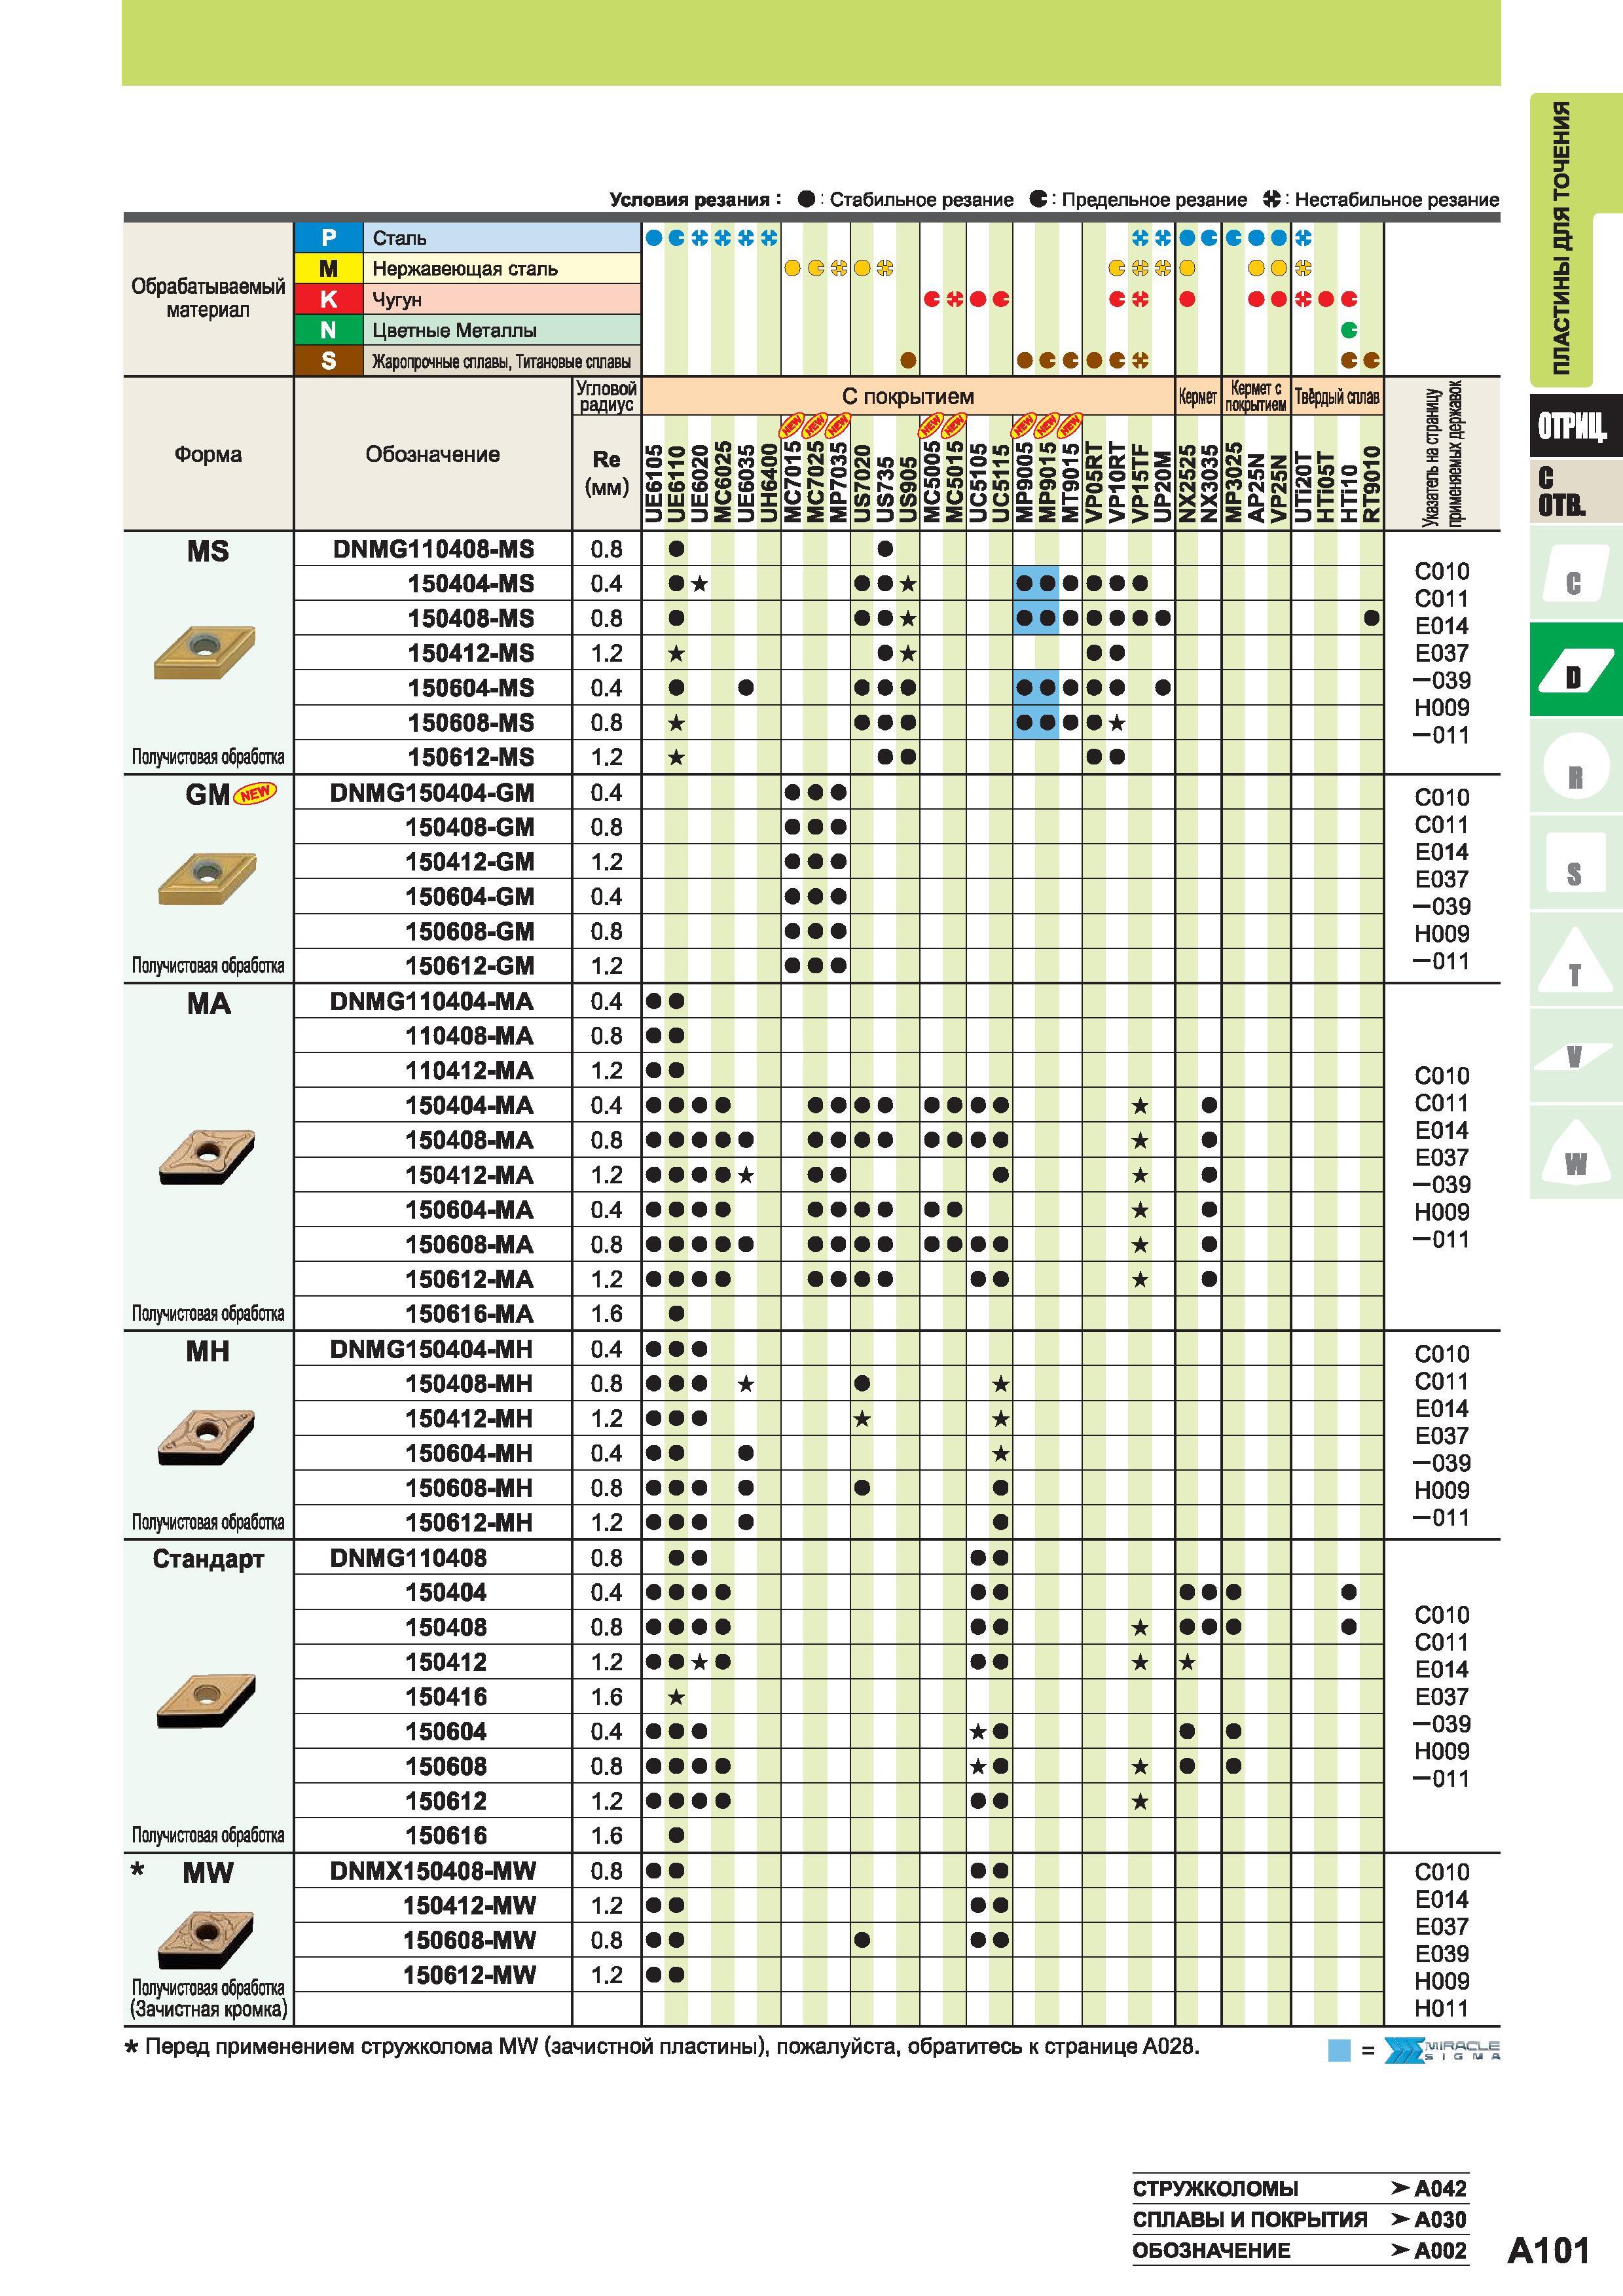Click the DNMG150404-MH designation

pos(432,1349)
